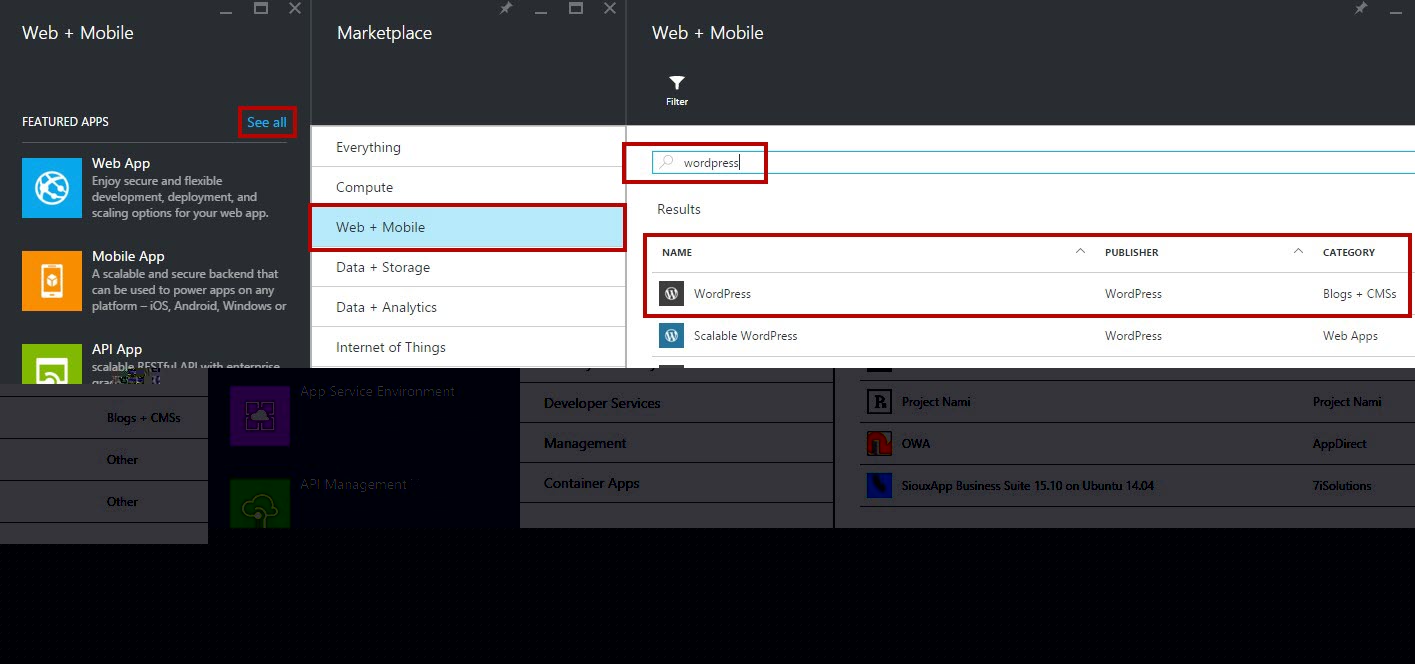
Task: Click SiouxApp Business Suite 15.10 on Ubuntu text
Action: coord(1027,486)
